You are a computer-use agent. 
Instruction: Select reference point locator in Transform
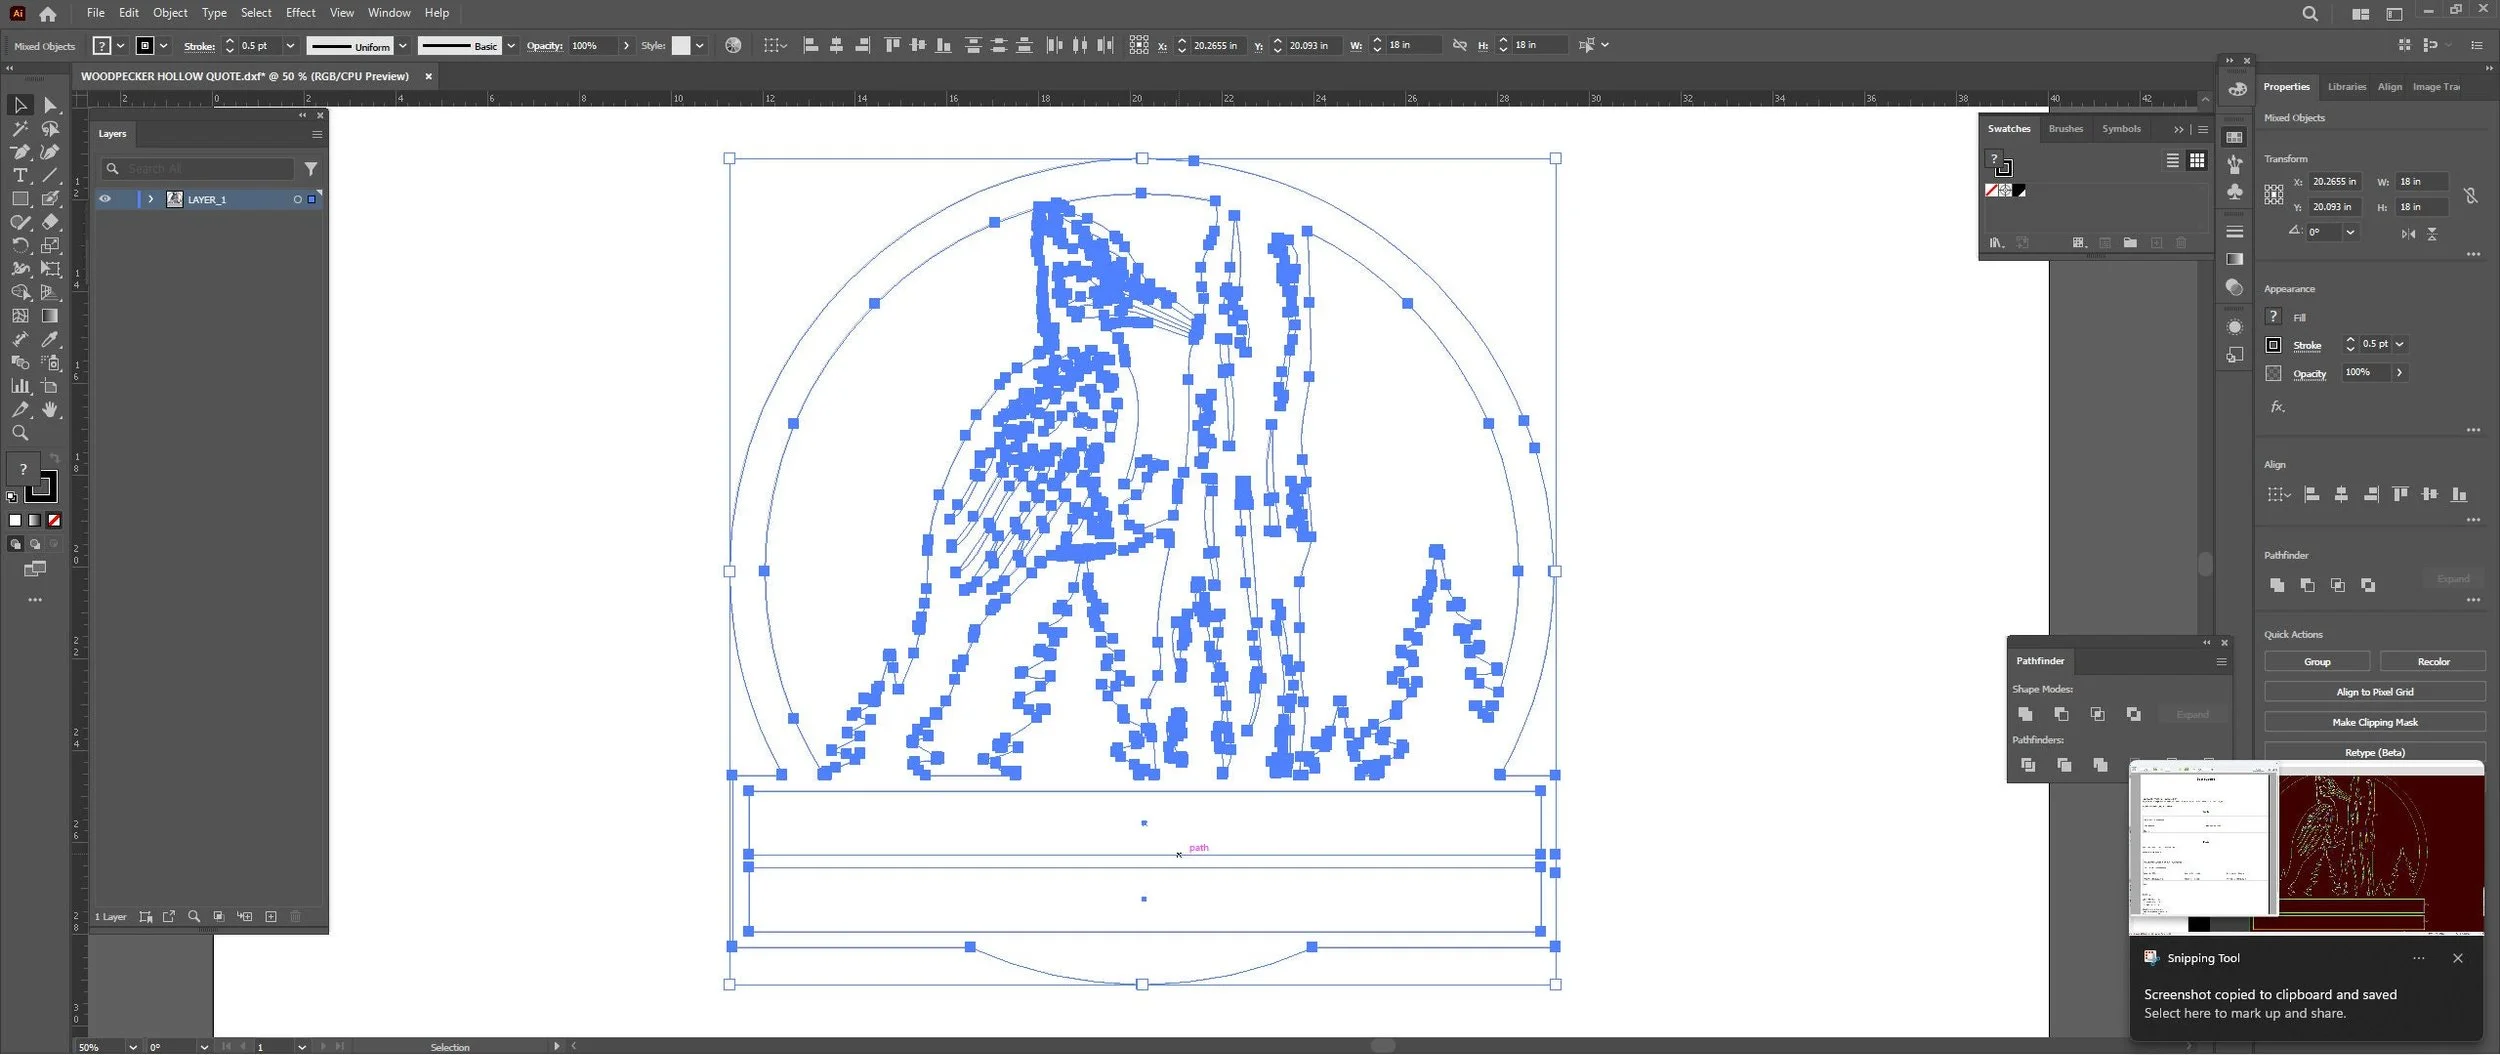pos(2273,195)
